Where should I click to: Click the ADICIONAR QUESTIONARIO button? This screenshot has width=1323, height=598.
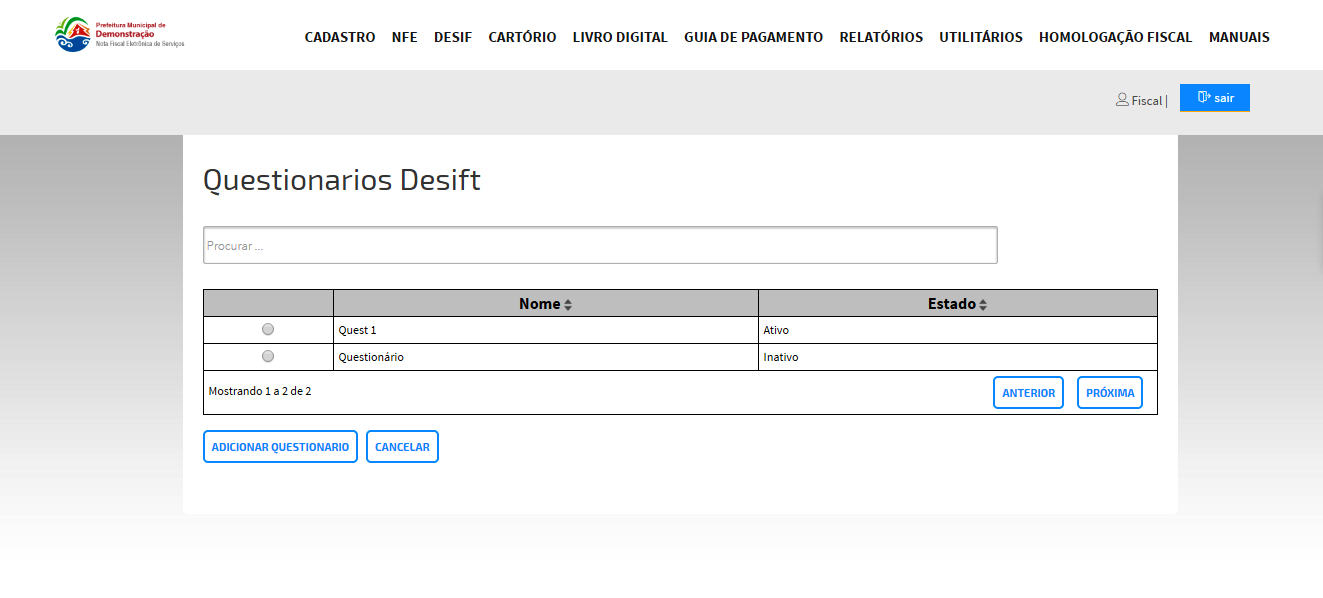tap(280, 447)
